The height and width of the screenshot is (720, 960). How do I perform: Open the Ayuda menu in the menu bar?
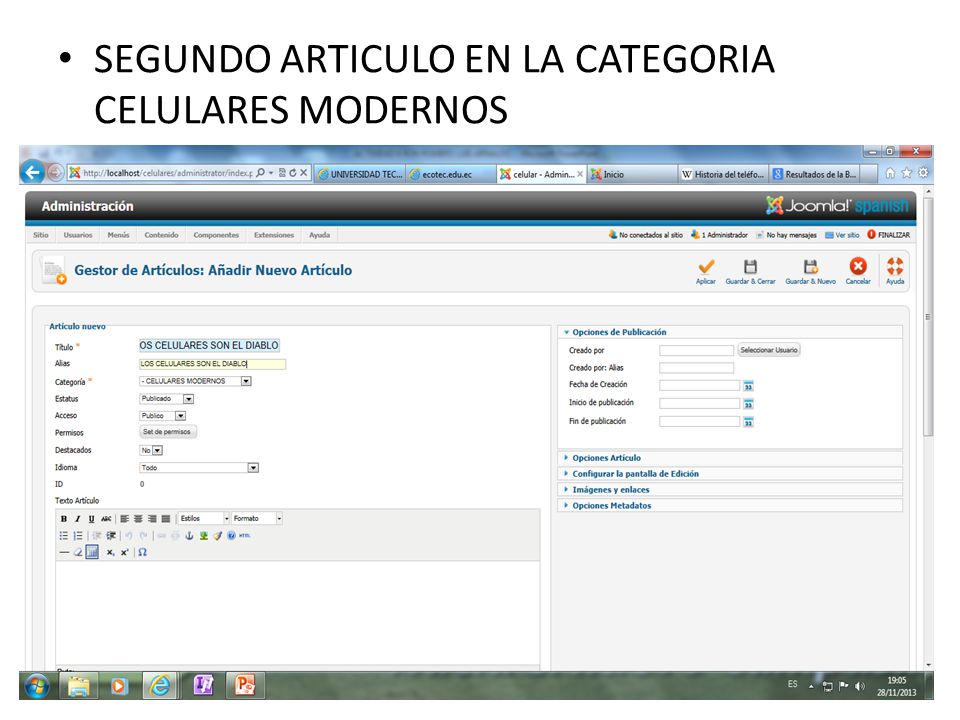[320, 235]
